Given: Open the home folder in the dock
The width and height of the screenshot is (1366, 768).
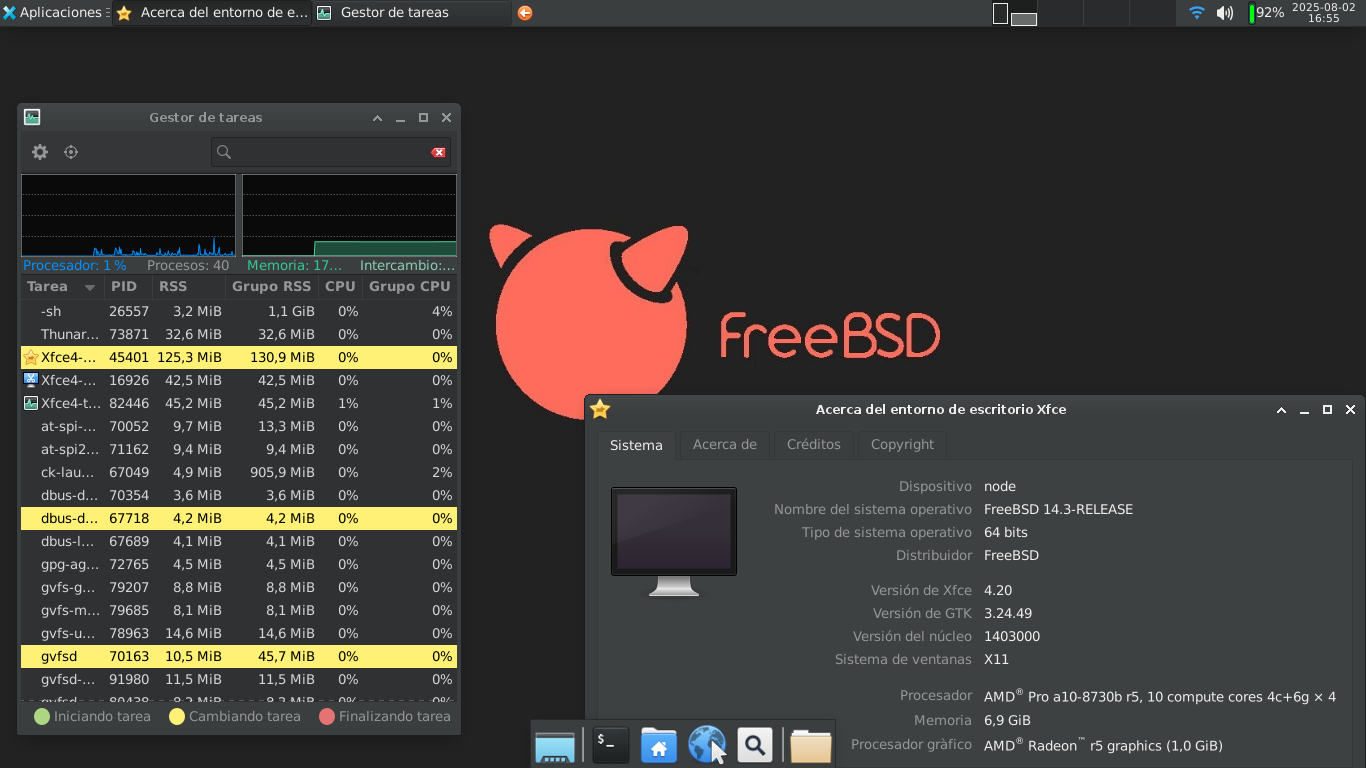Looking at the screenshot, I should (658, 745).
